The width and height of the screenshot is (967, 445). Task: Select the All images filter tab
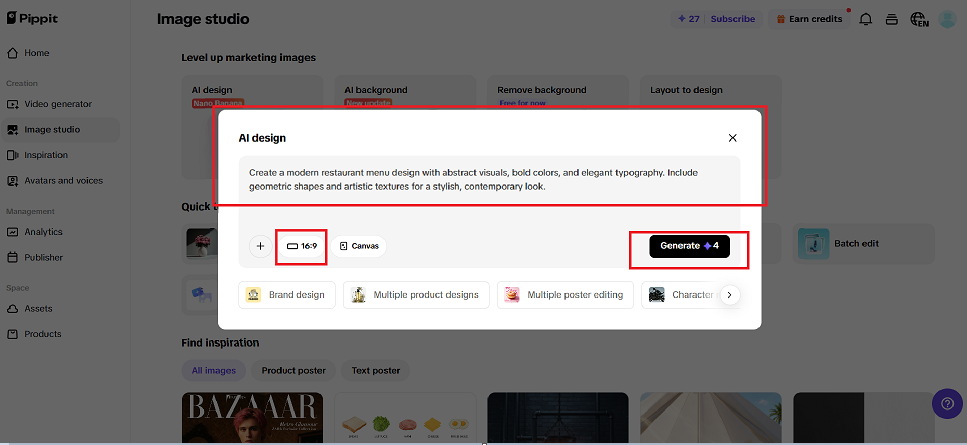[x=213, y=370]
